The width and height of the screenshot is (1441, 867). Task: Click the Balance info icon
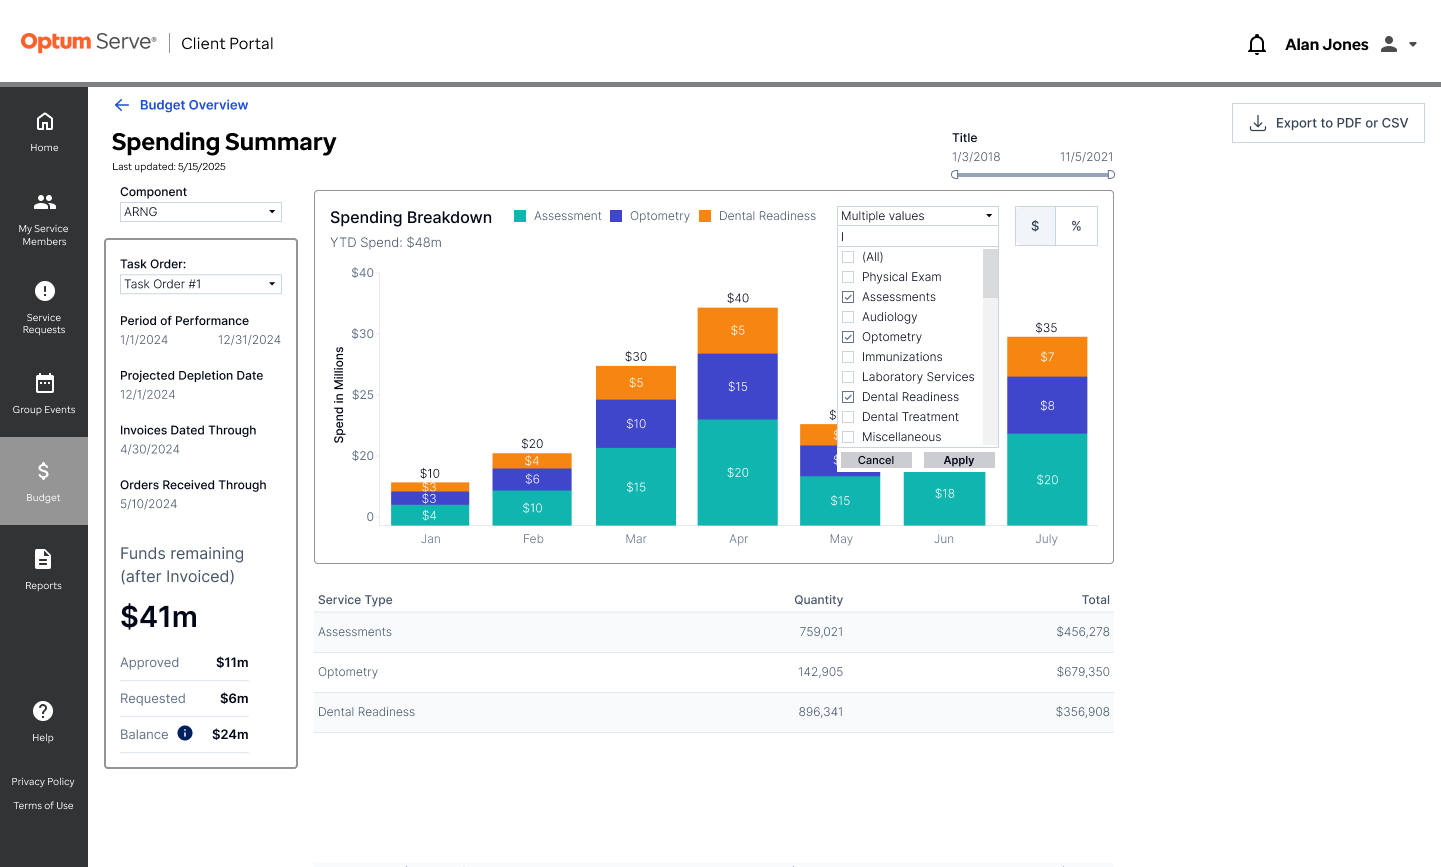[185, 733]
